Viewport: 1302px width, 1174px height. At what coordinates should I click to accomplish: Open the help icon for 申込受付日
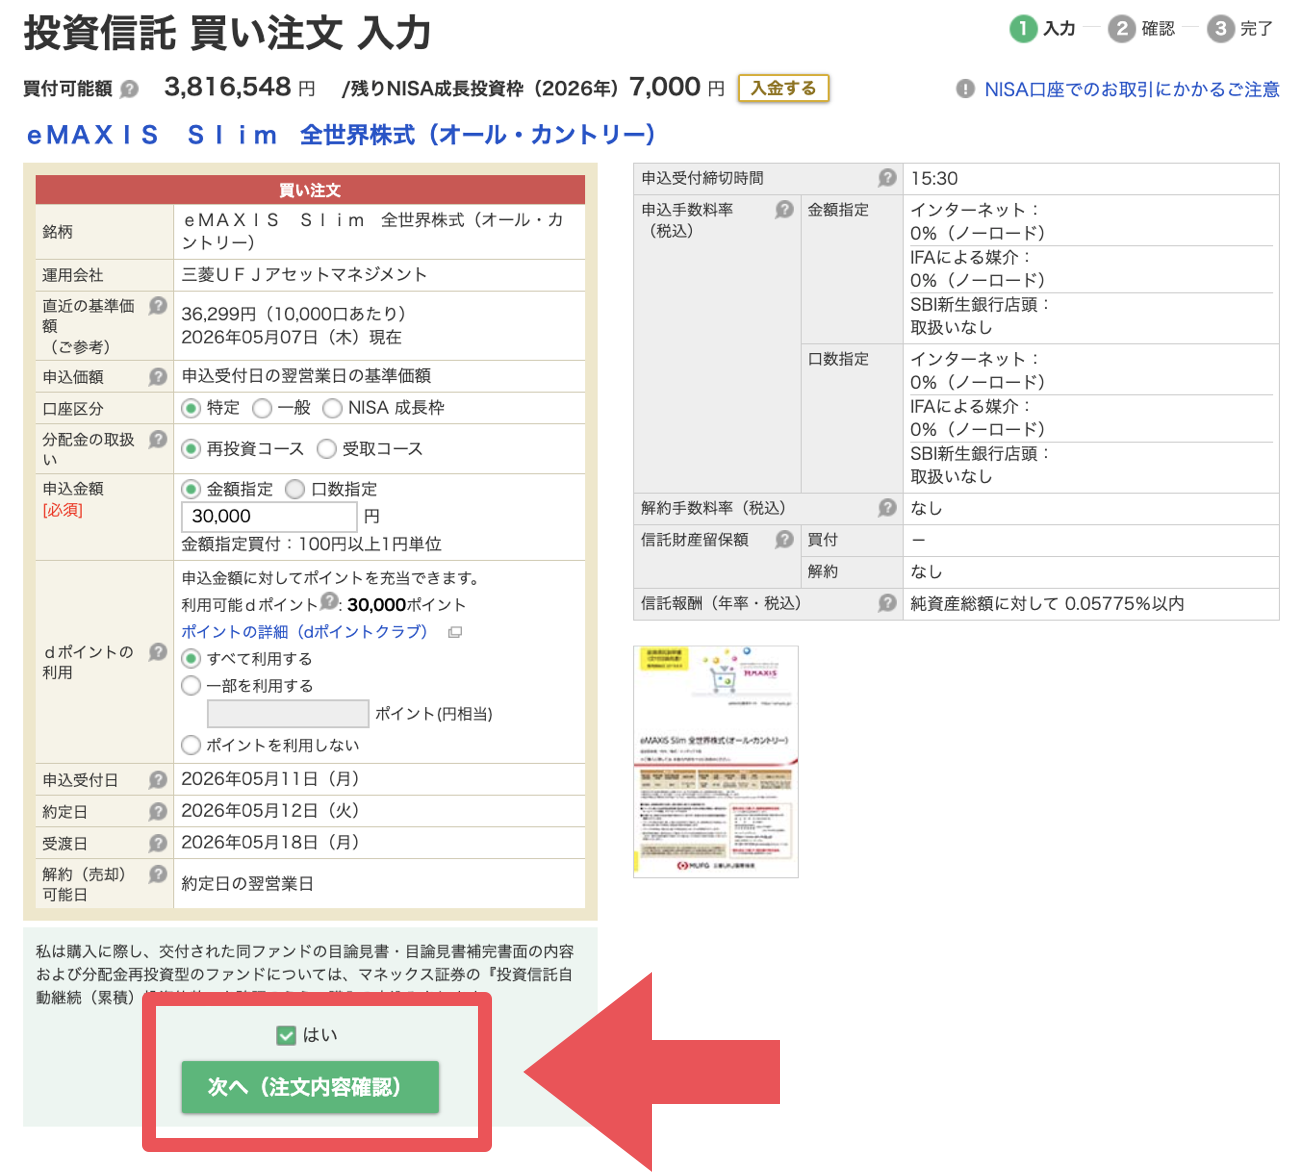coord(158,780)
